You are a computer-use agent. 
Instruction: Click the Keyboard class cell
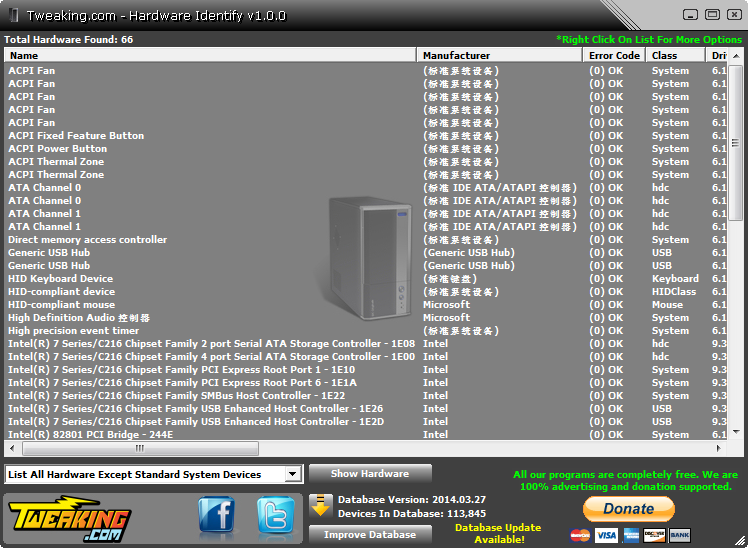click(x=675, y=279)
